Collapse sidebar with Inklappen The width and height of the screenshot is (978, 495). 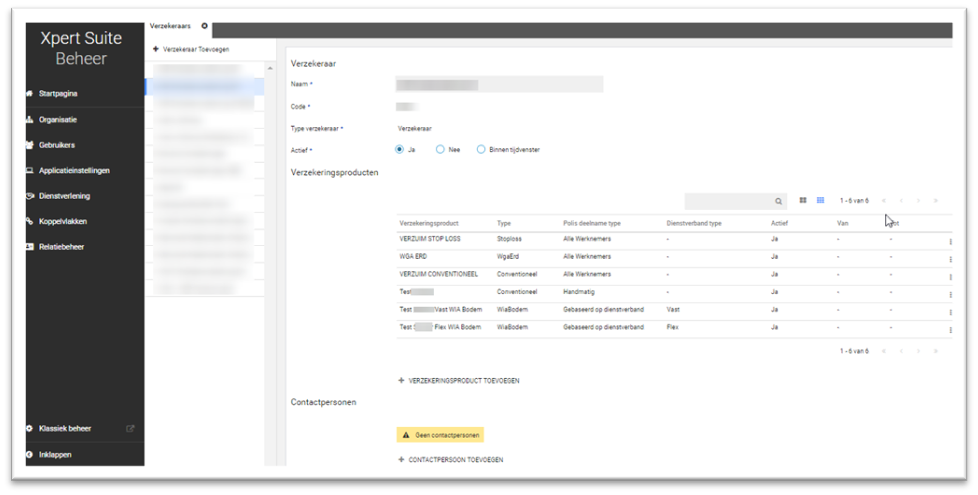click(55, 455)
